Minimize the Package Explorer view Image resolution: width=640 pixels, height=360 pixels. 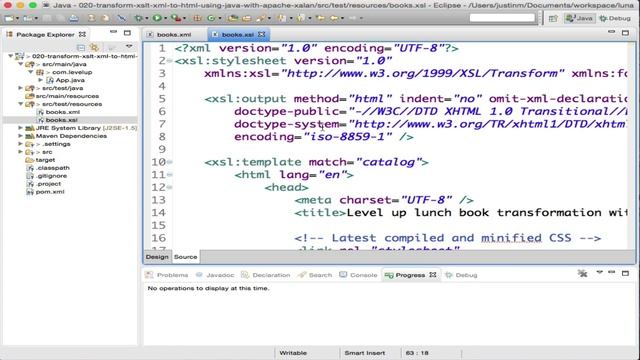coord(113,32)
